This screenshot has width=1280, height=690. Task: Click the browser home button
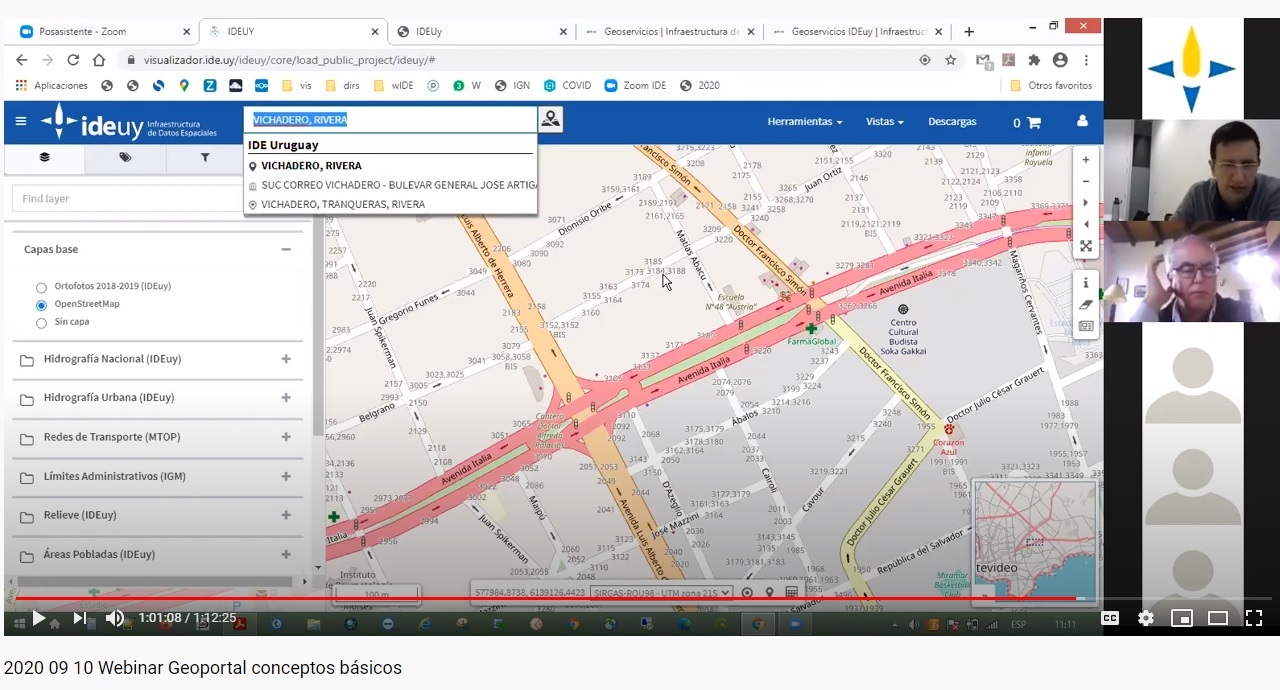99,60
